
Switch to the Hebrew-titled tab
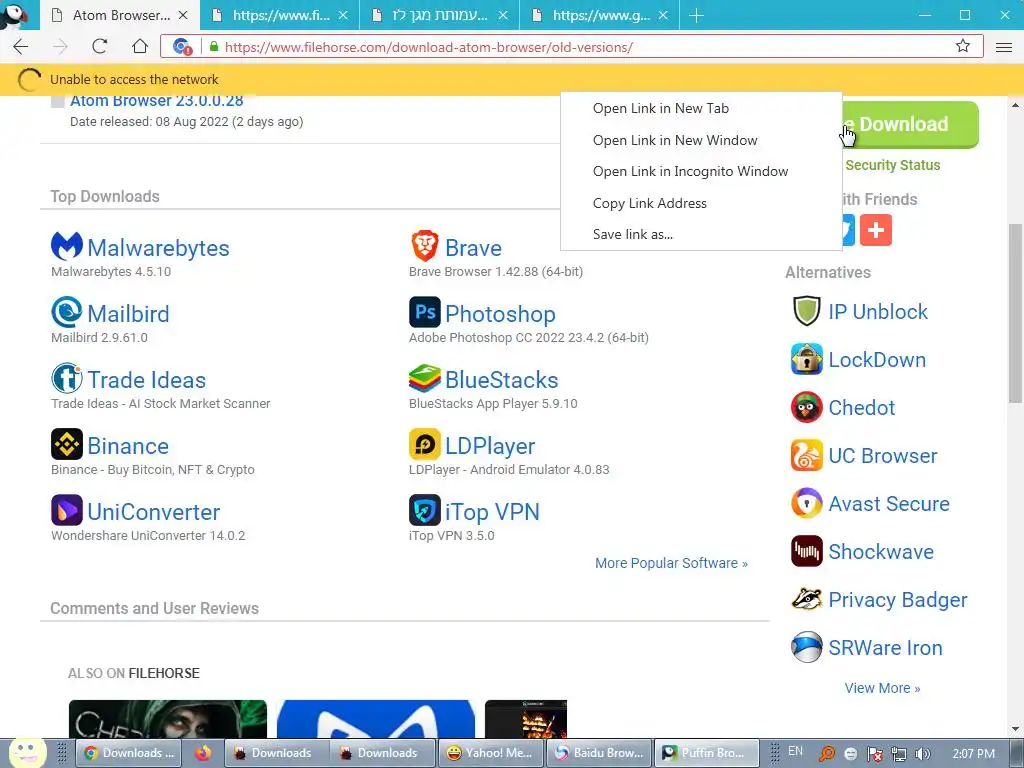tap(440, 15)
